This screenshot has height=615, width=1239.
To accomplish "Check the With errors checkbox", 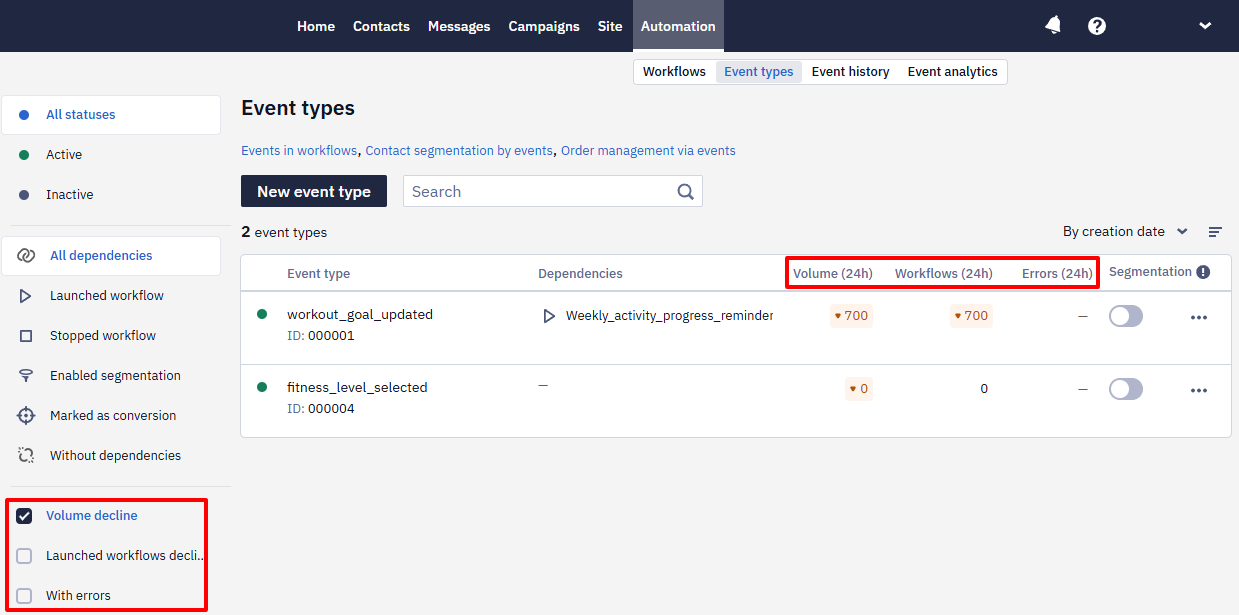I will pos(24,596).
